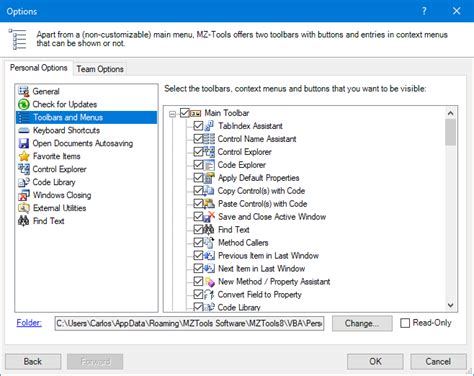Click the folder path input field

pos(189,323)
